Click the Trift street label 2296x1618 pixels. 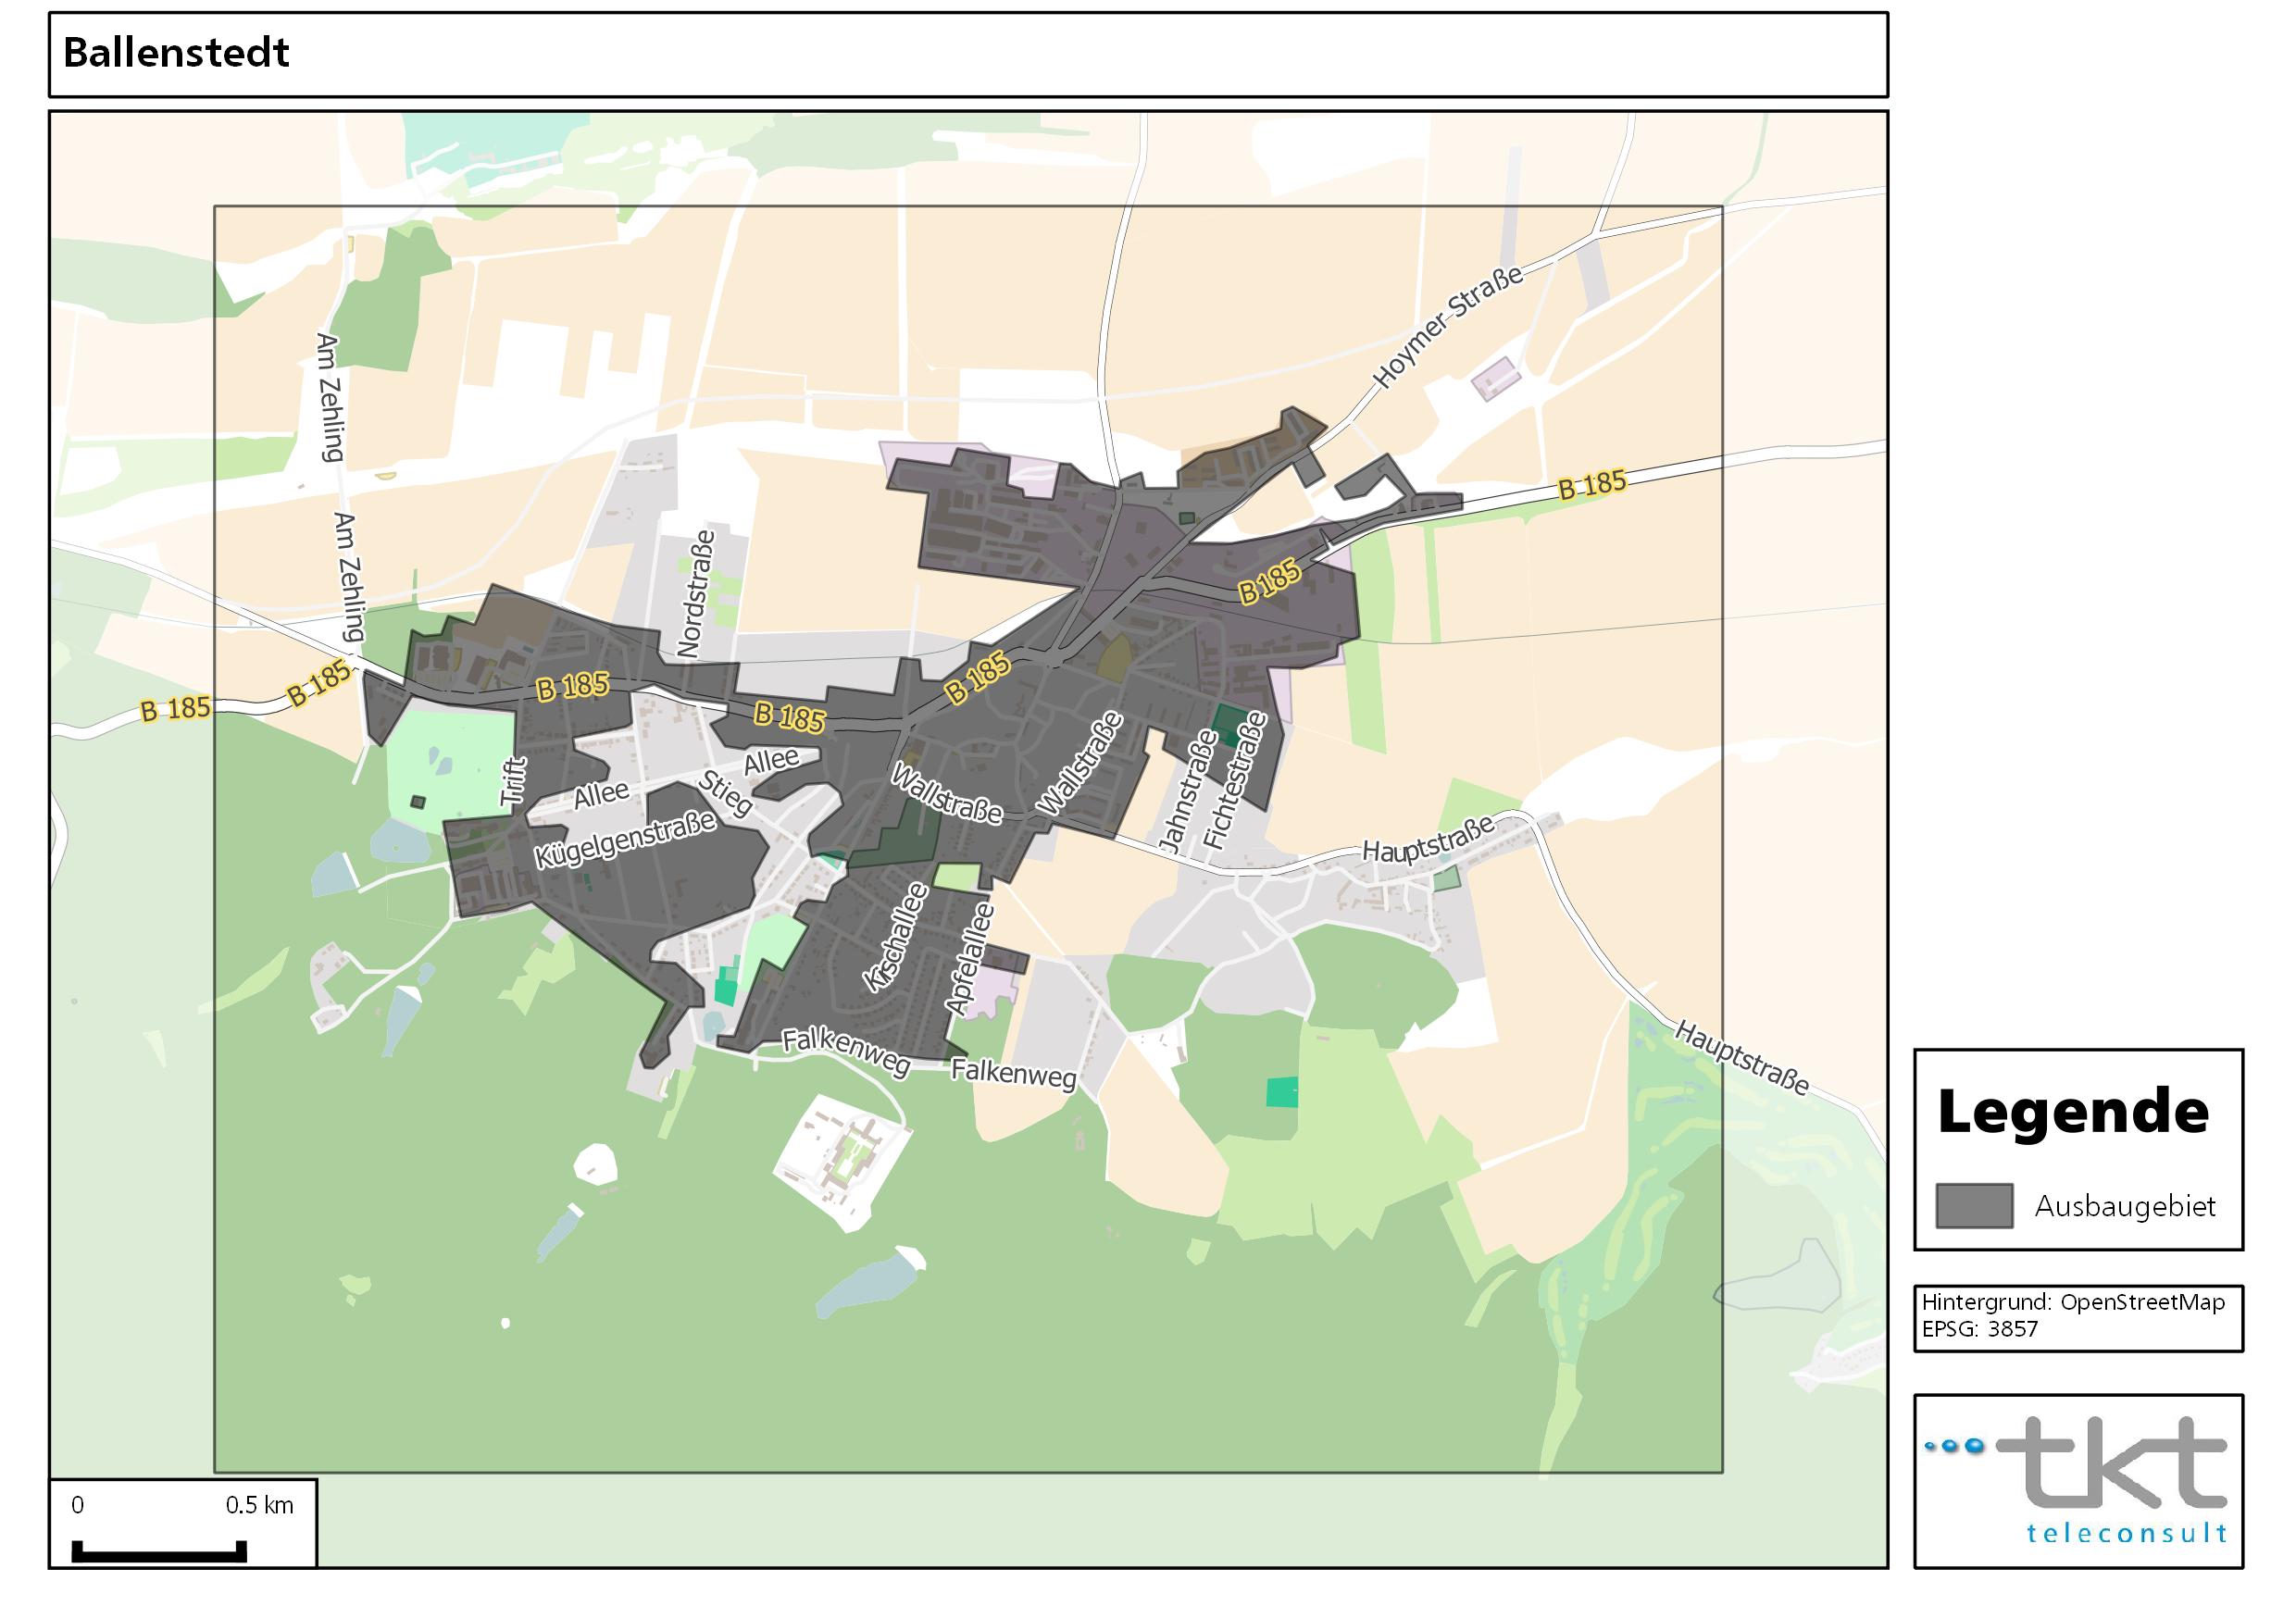tap(512, 782)
